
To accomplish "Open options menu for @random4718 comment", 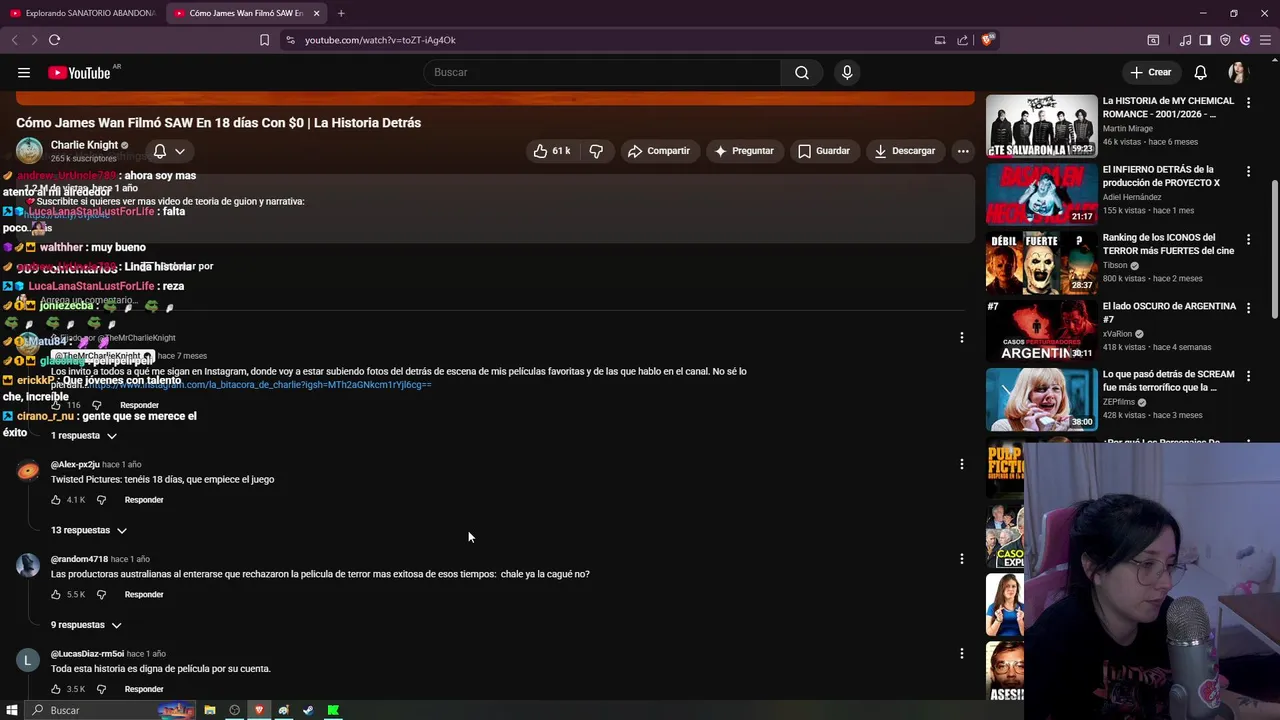I will pyautogui.click(x=962, y=559).
